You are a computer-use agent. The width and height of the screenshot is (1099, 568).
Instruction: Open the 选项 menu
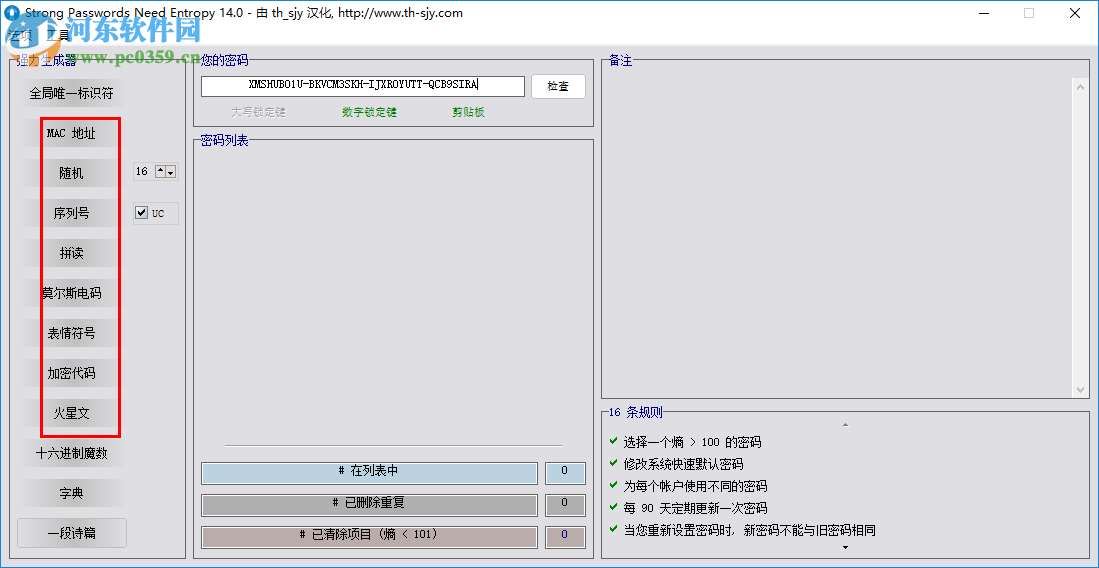pos(20,34)
